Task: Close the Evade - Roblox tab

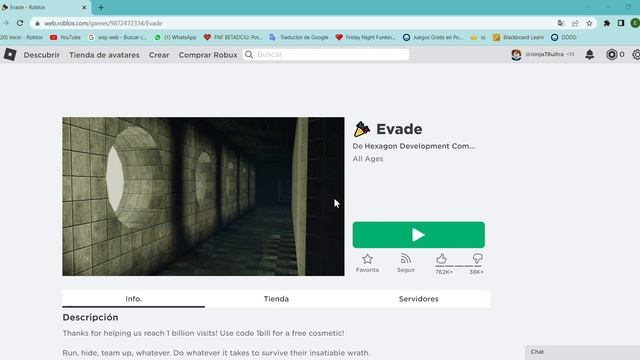Action: coord(84,7)
